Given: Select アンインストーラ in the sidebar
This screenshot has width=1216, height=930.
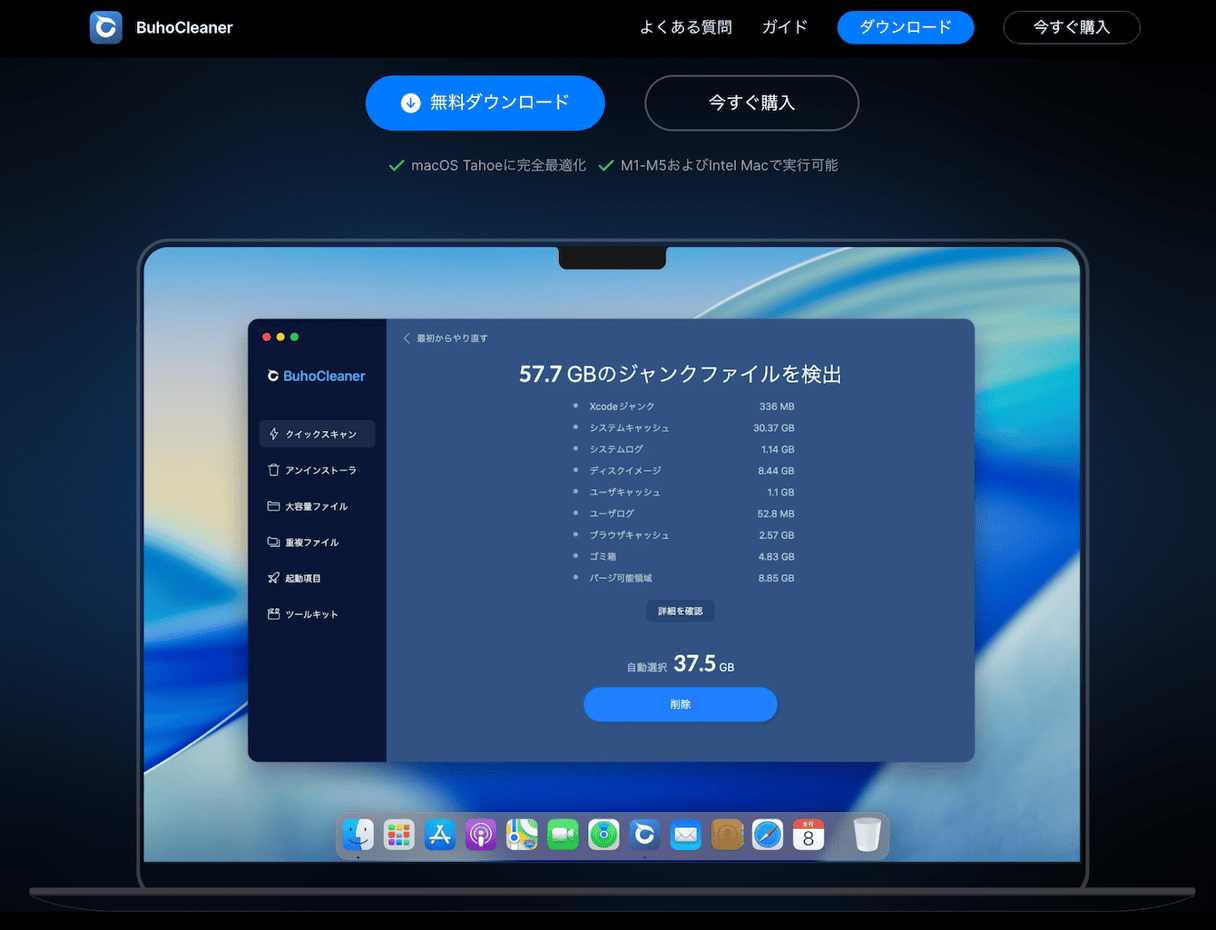Looking at the screenshot, I should click(317, 470).
